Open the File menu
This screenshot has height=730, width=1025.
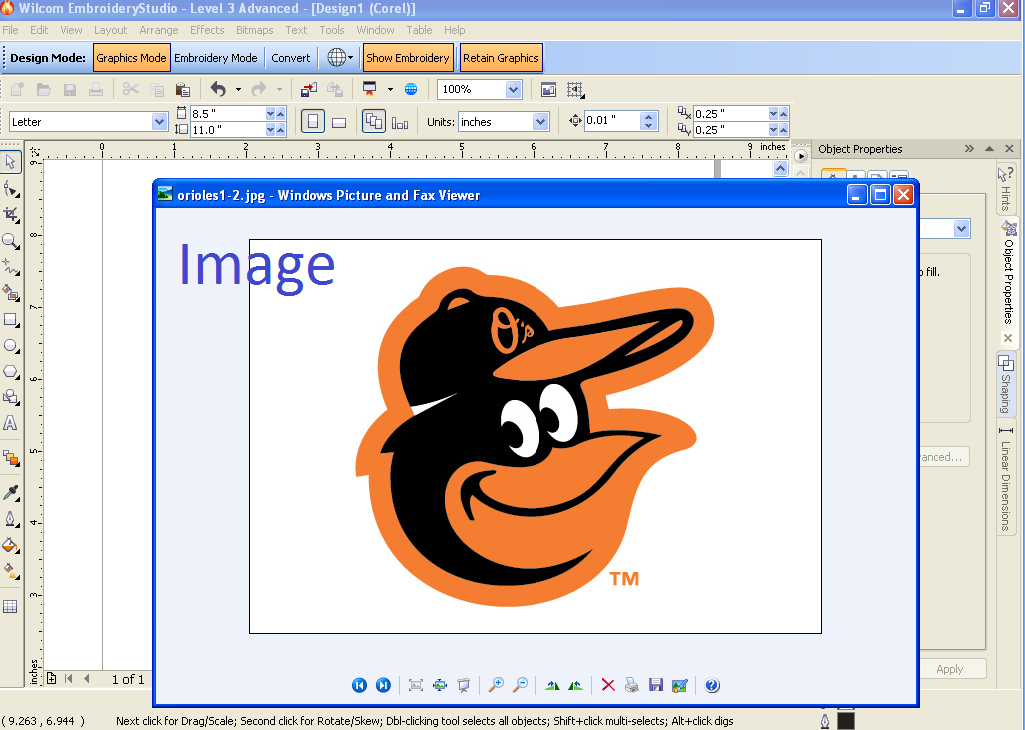pyautogui.click(x=10, y=30)
